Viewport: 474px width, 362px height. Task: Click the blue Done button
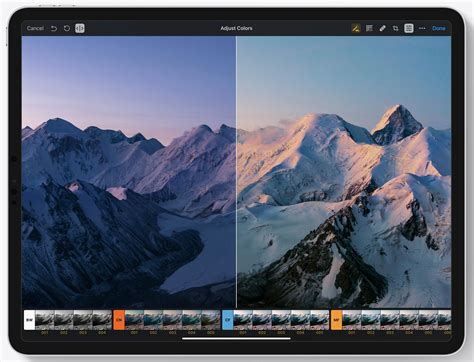coord(439,28)
